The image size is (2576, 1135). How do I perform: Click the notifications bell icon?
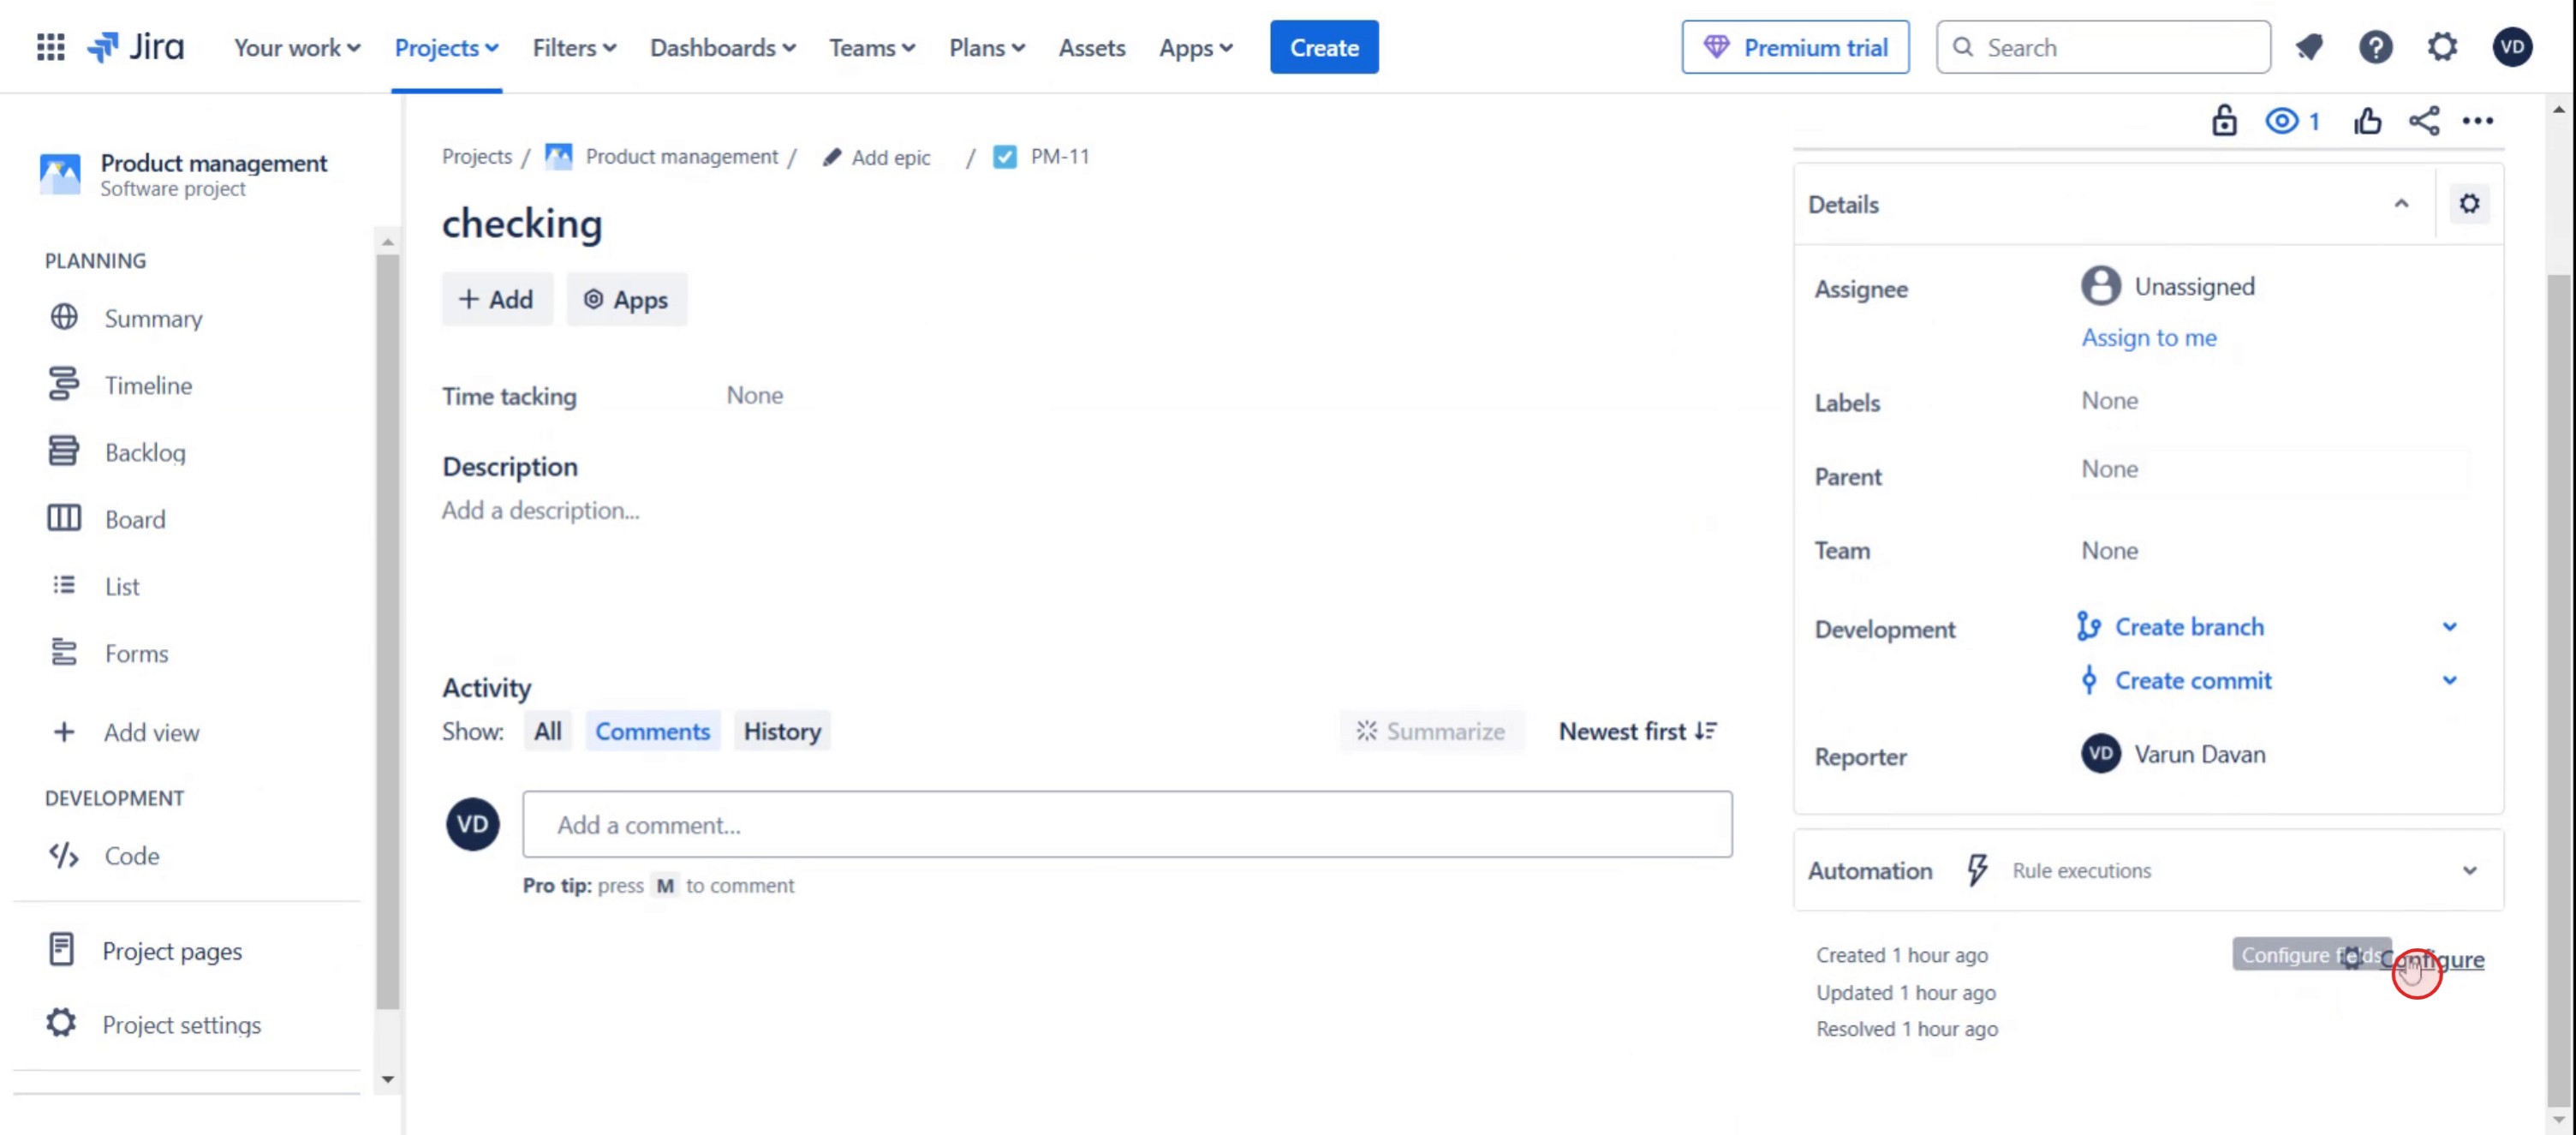tap(2308, 47)
